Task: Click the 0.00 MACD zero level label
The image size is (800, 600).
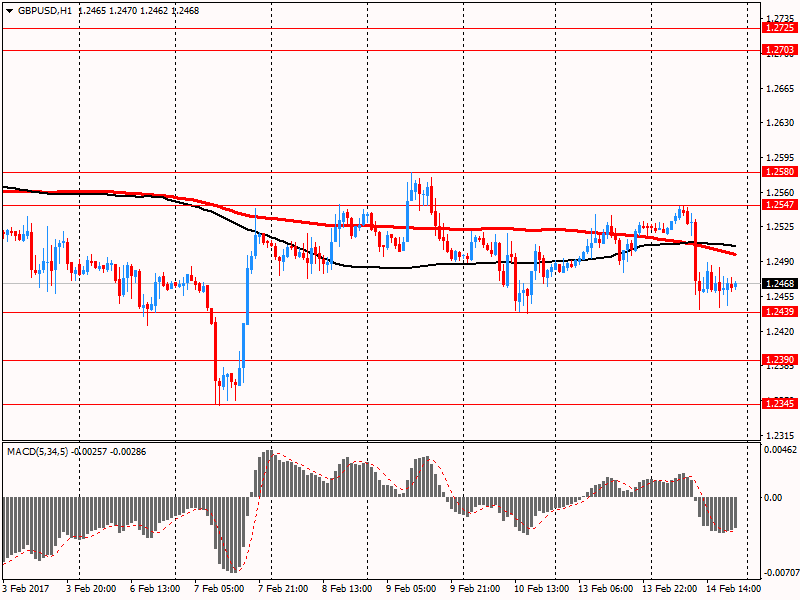Action: [773, 497]
